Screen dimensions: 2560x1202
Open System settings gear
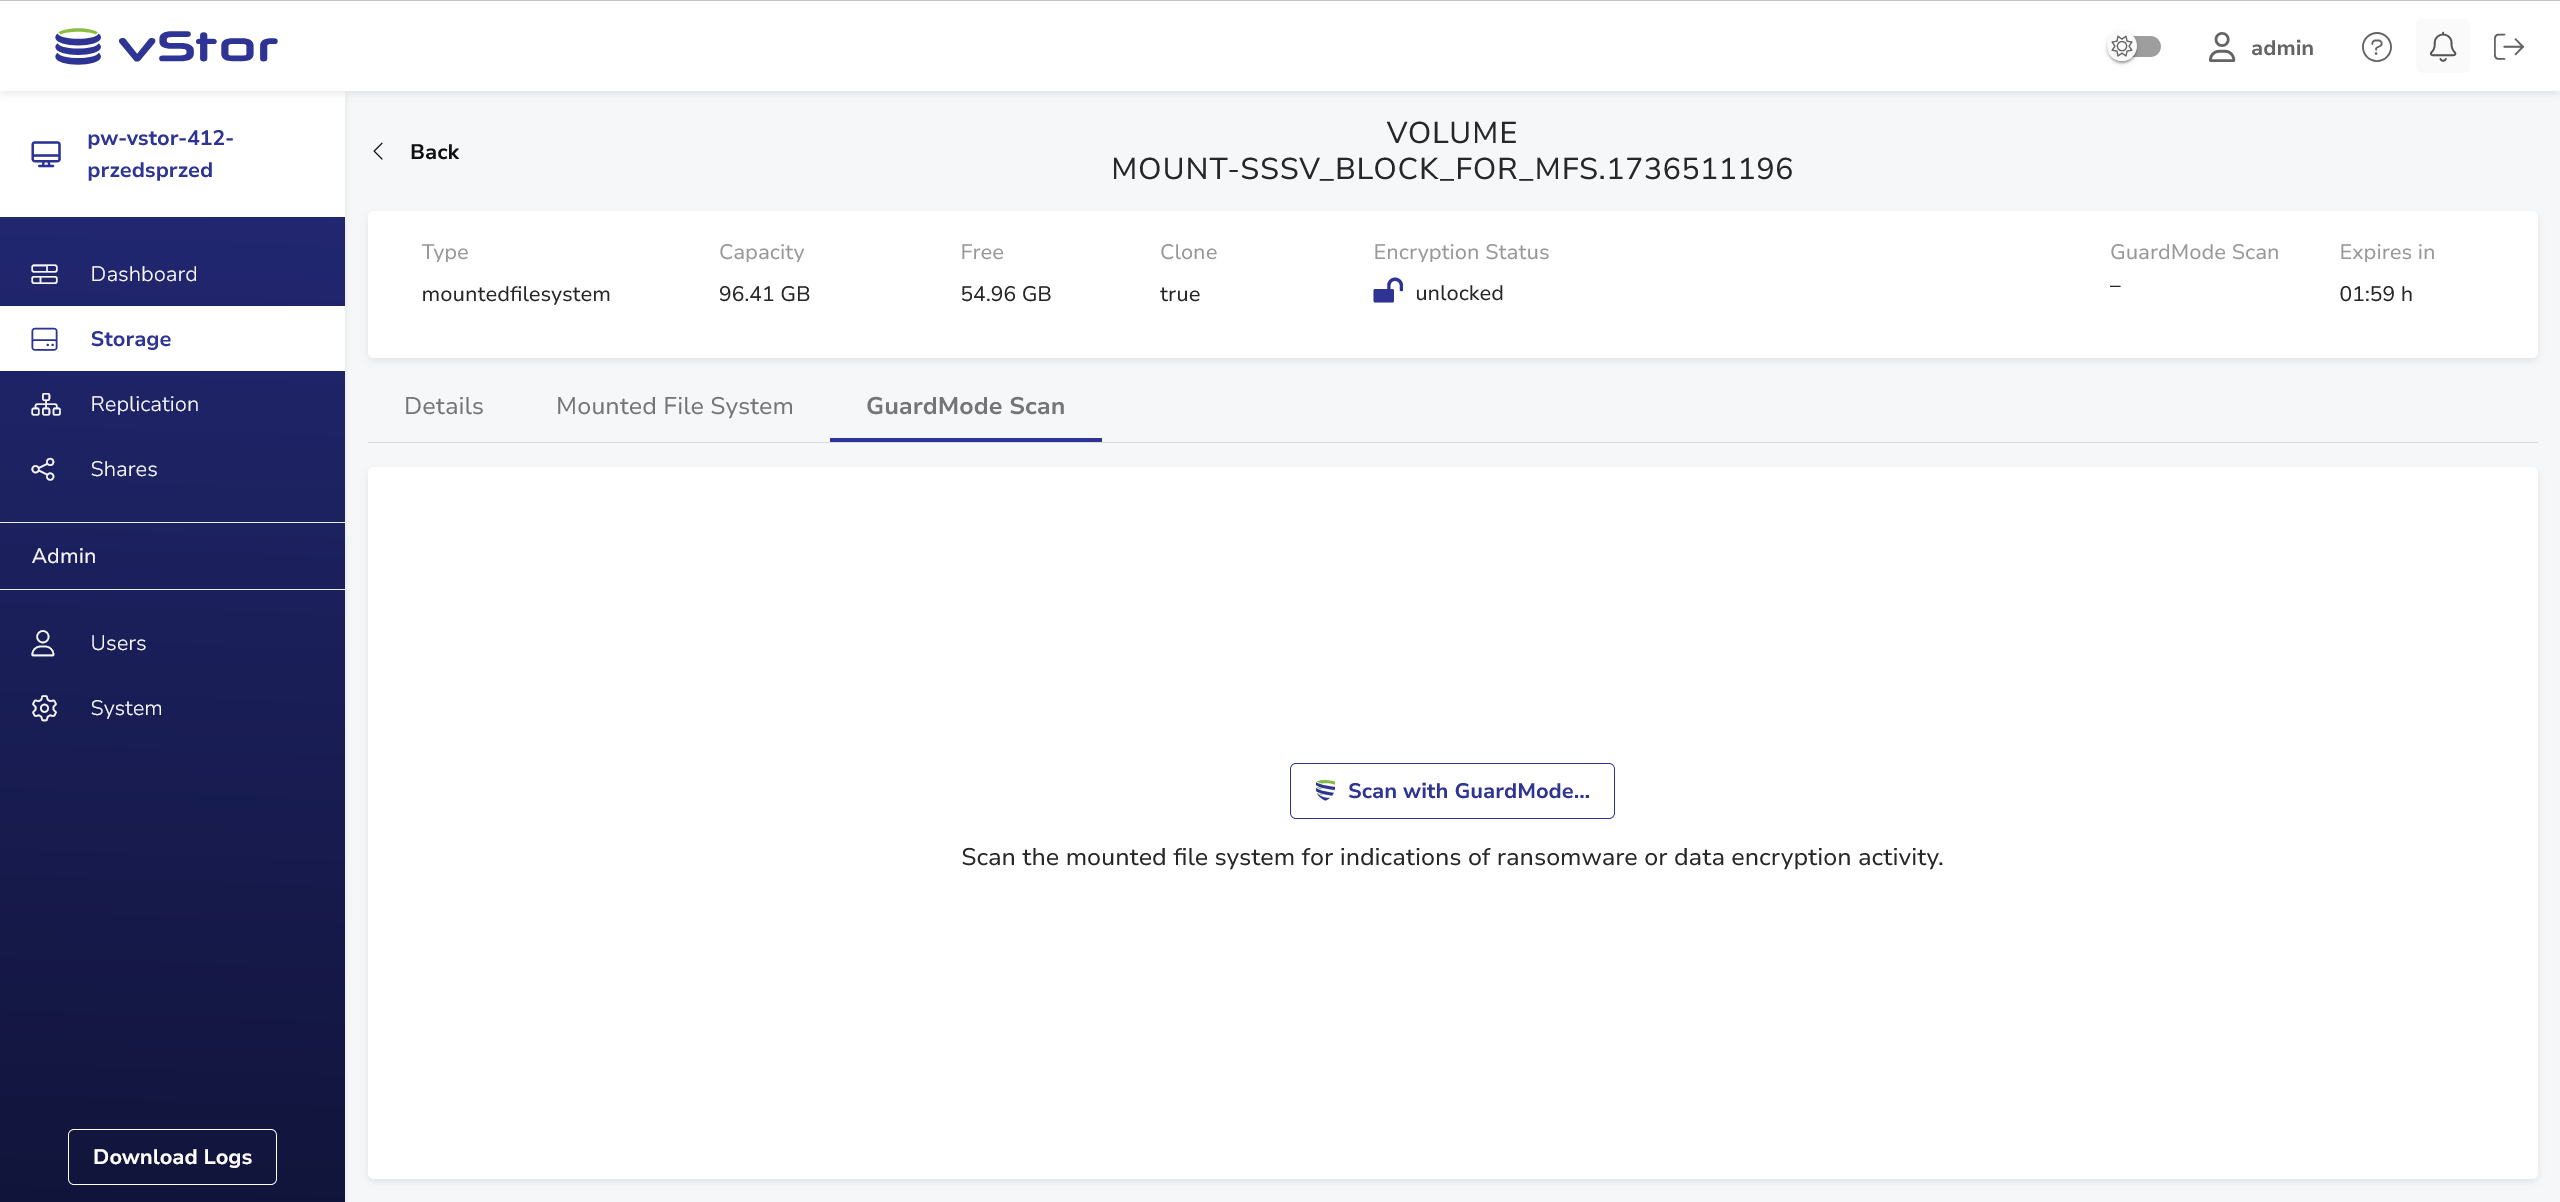point(45,708)
